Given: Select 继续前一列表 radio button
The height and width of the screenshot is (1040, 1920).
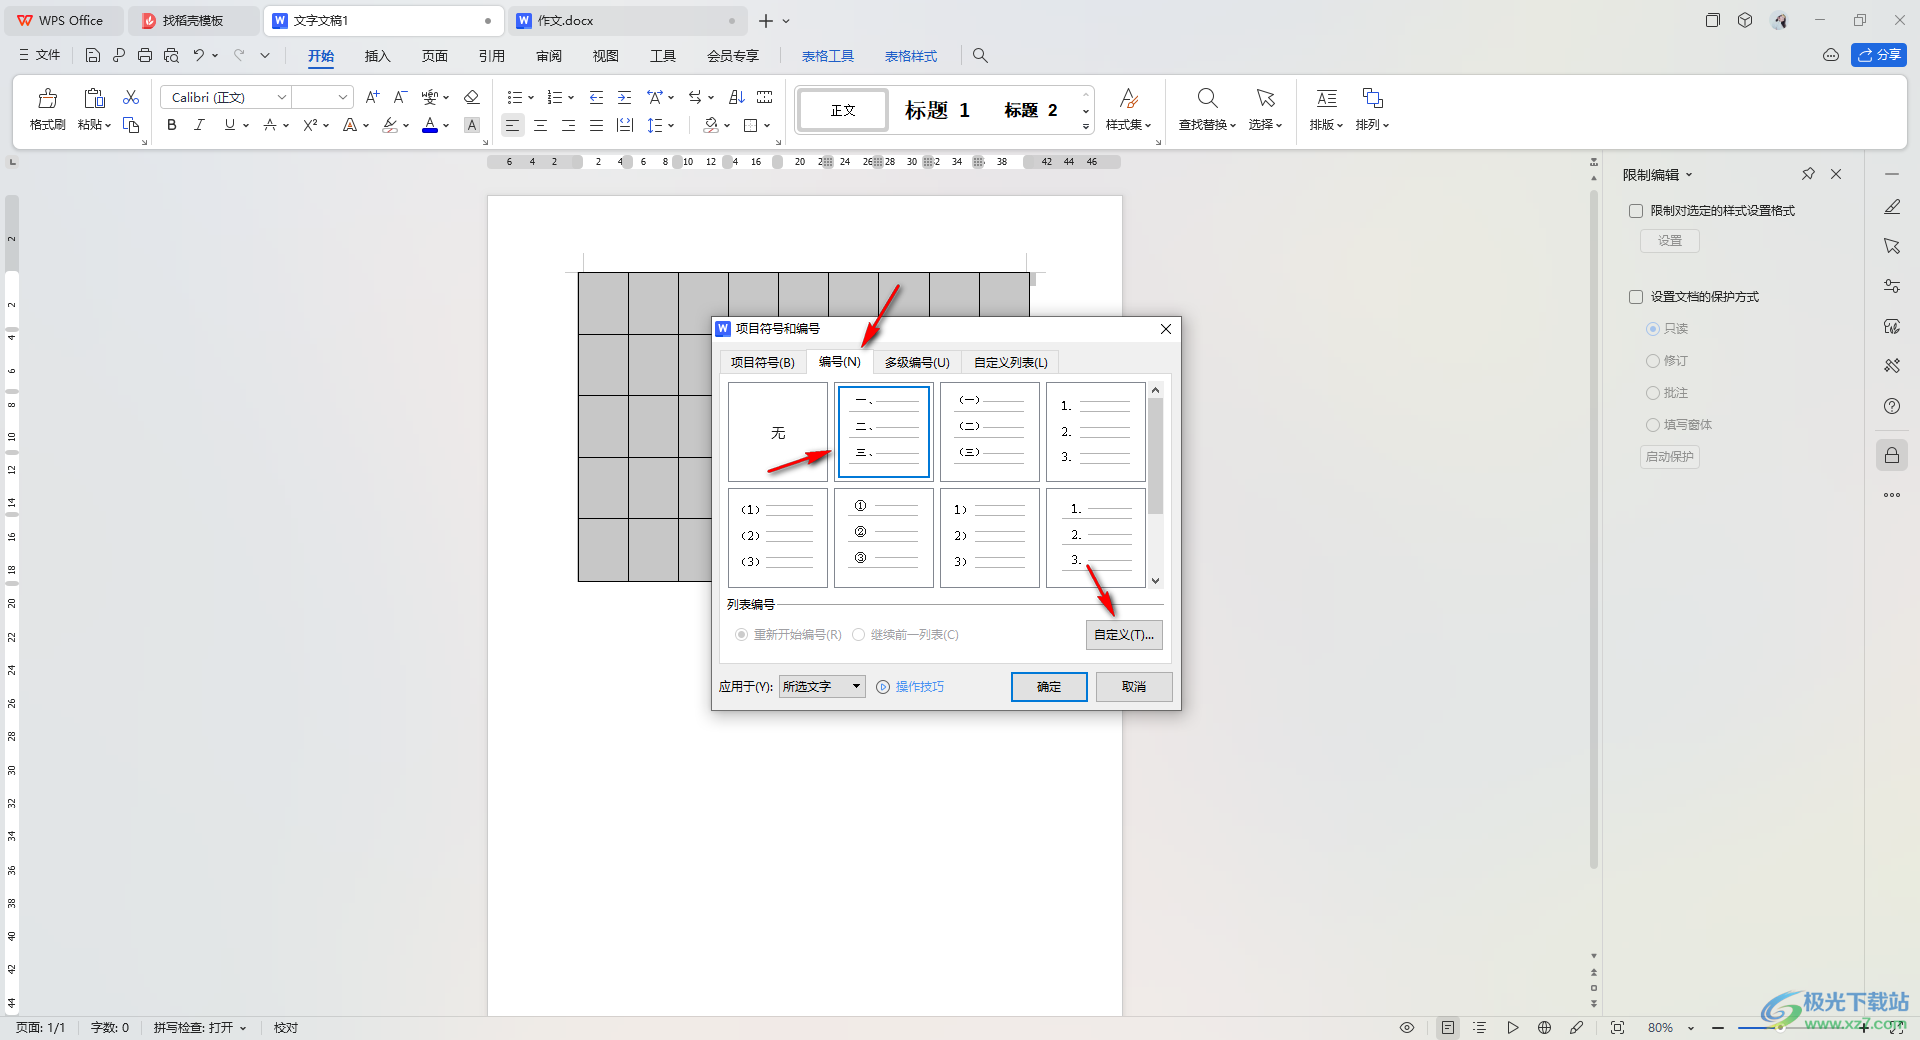Looking at the screenshot, I should click(858, 635).
